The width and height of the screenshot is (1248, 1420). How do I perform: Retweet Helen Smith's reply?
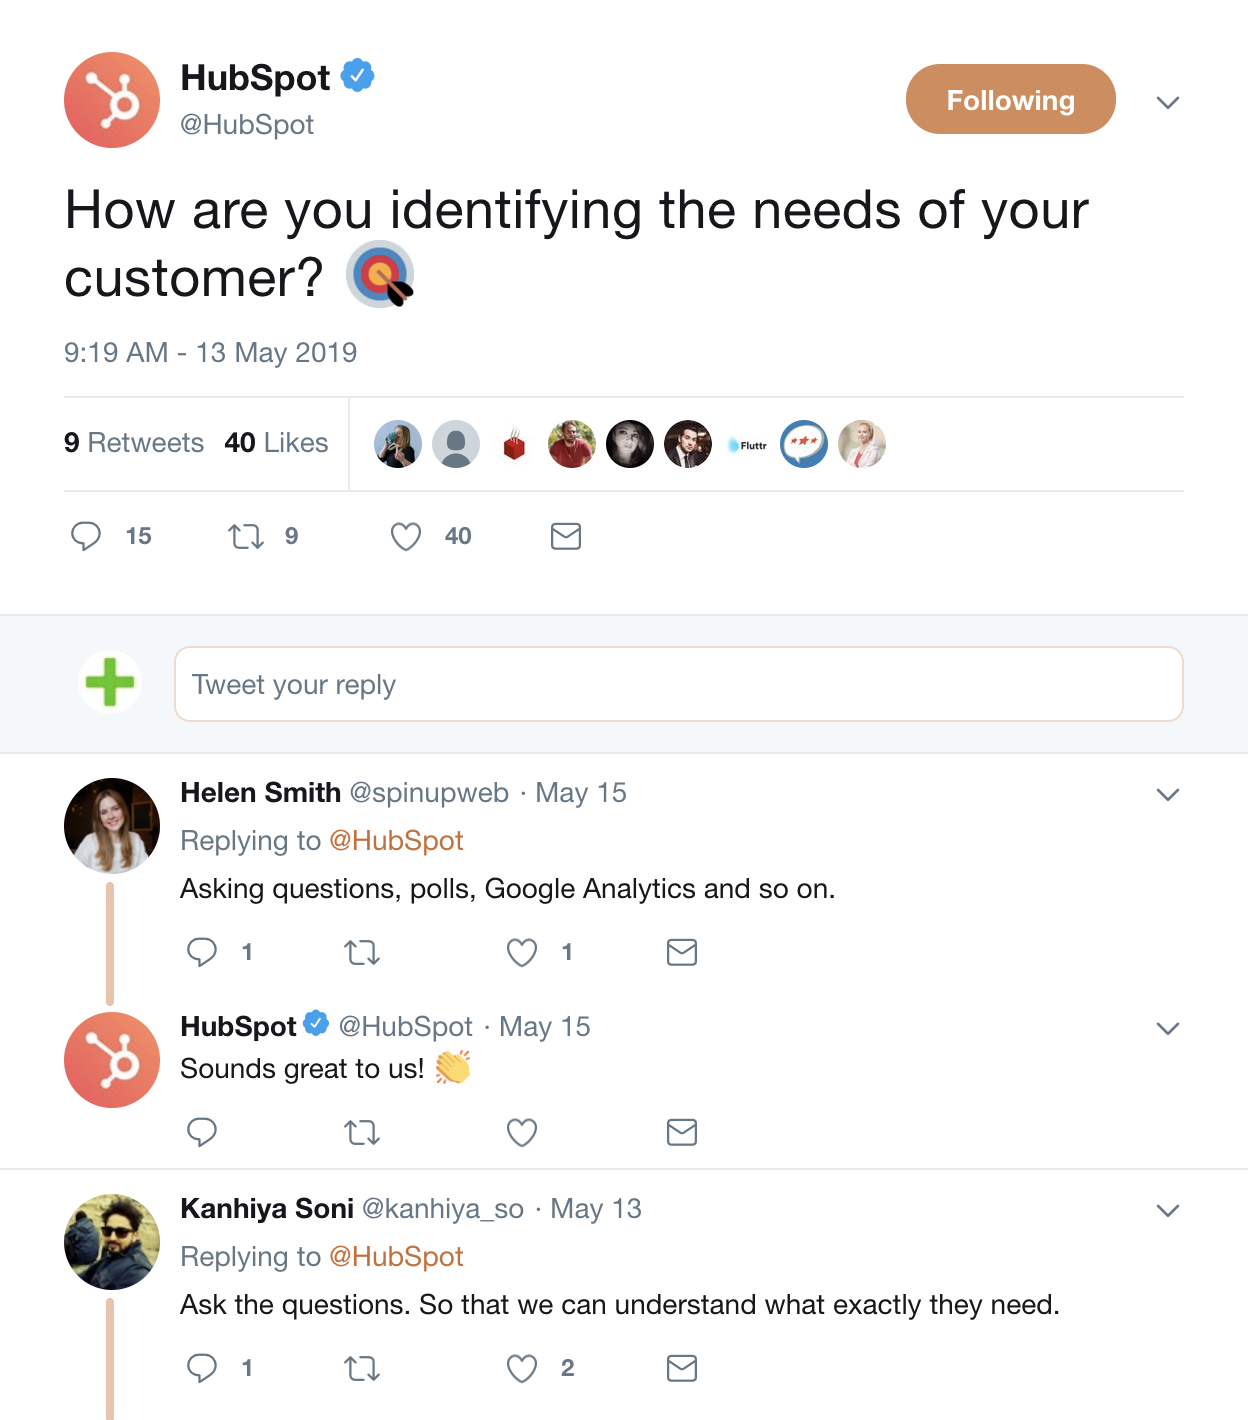(362, 953)
